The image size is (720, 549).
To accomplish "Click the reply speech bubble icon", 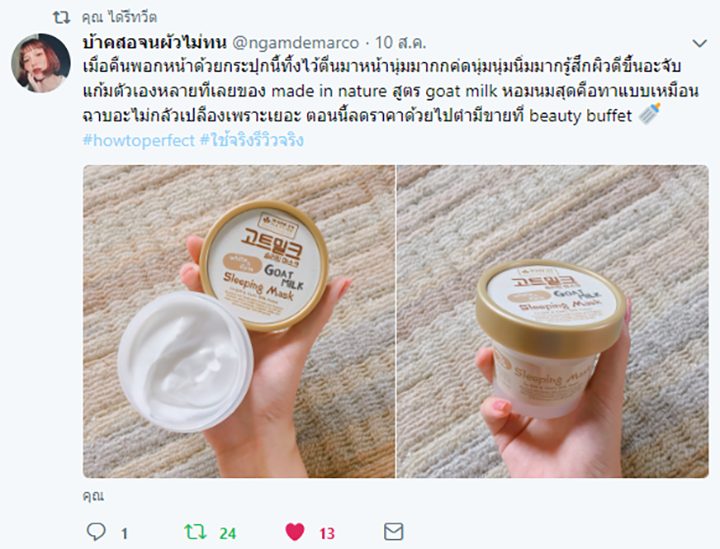I will pyautogui.click(x=96, y=532).
